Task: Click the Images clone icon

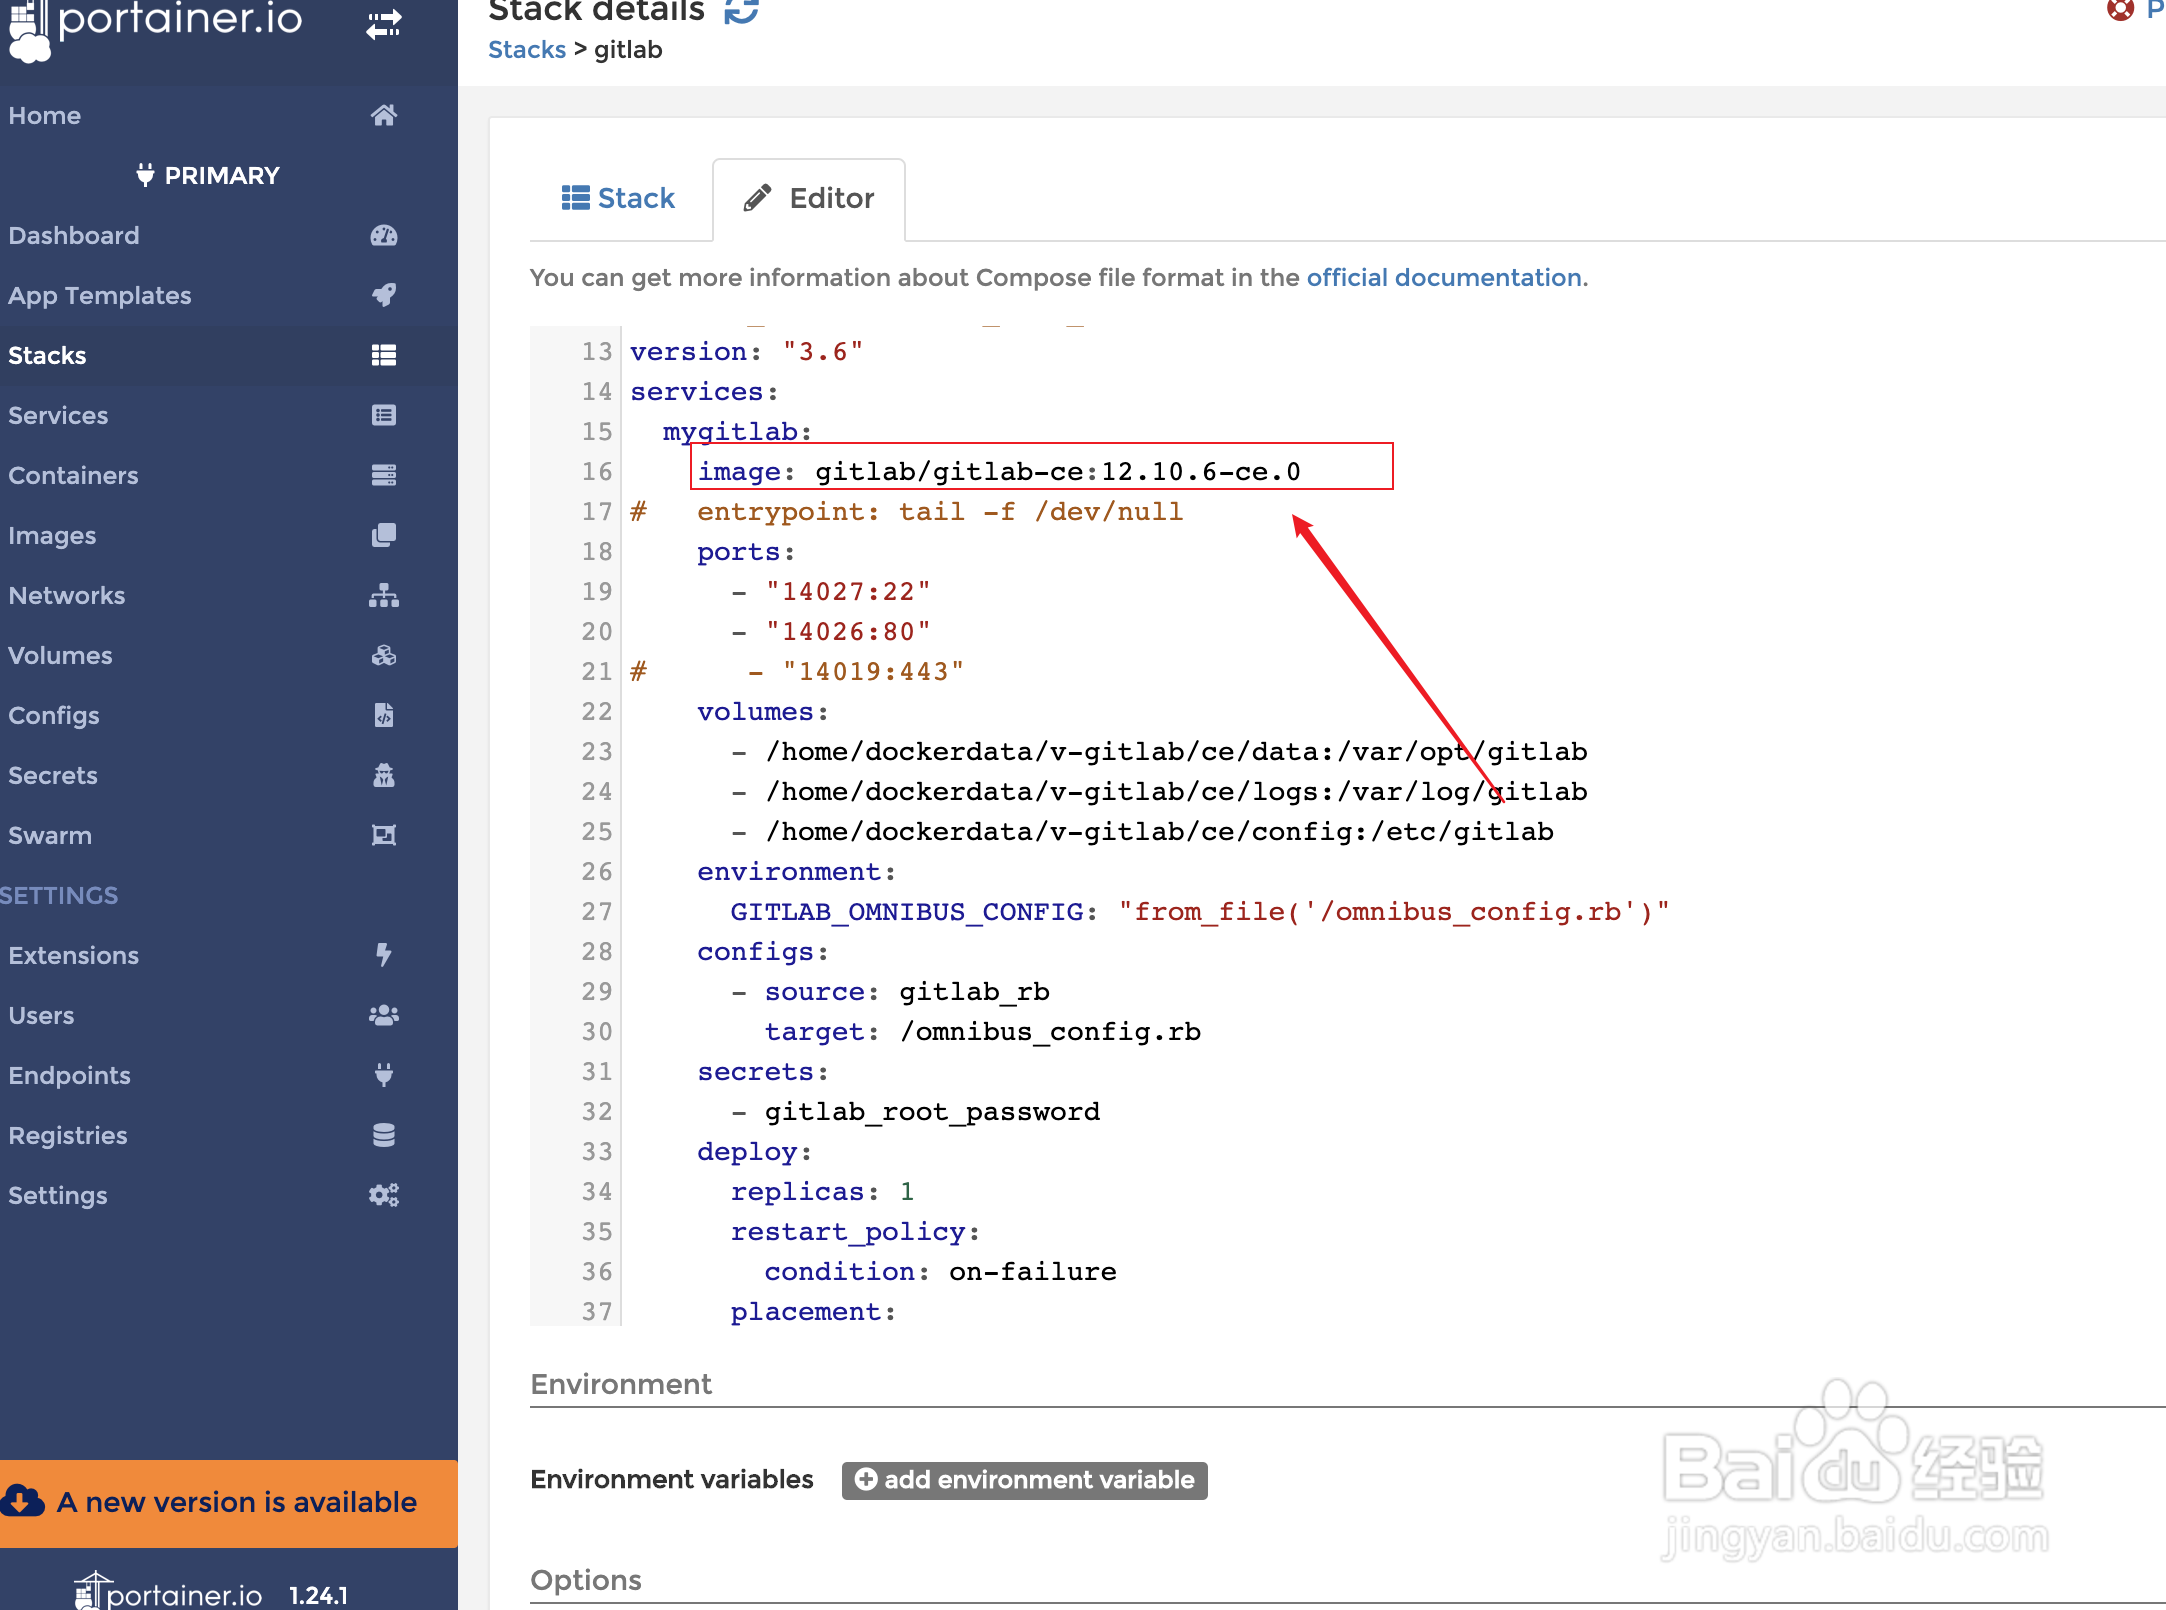Action: pyautogui.click(x=384, y=535)
